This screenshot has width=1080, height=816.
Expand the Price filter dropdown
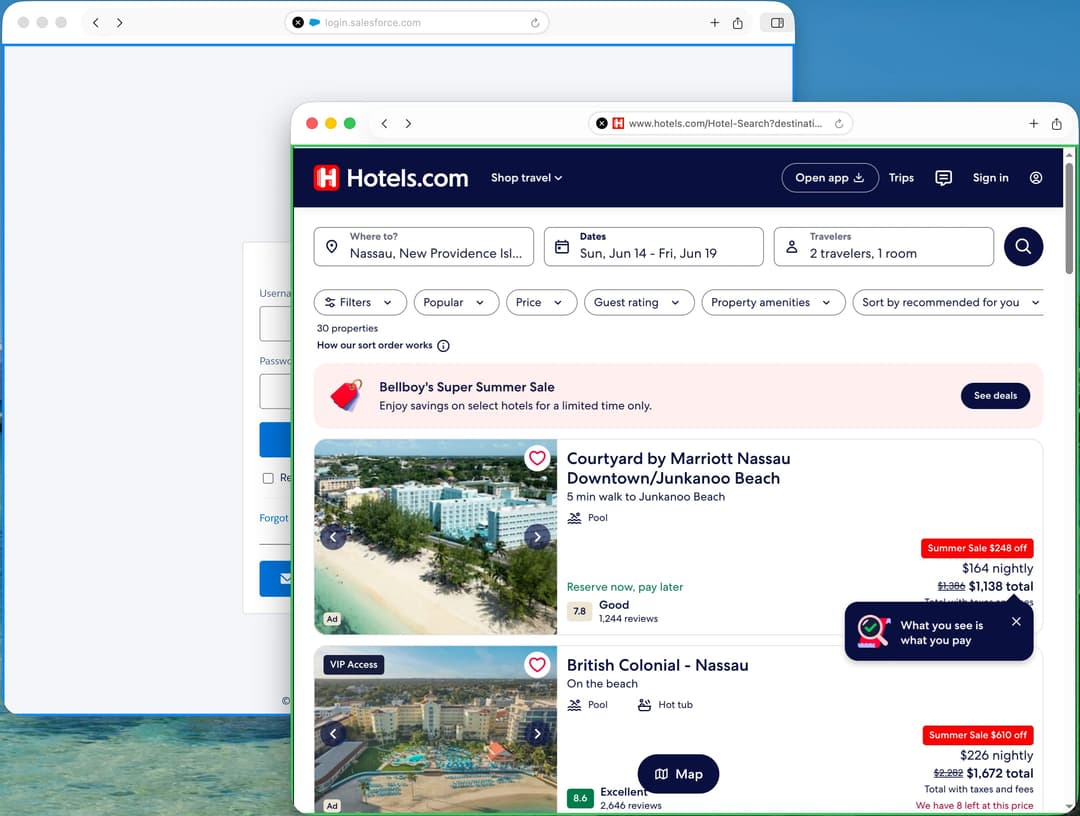pyautogui.click(x=541, y=302)
